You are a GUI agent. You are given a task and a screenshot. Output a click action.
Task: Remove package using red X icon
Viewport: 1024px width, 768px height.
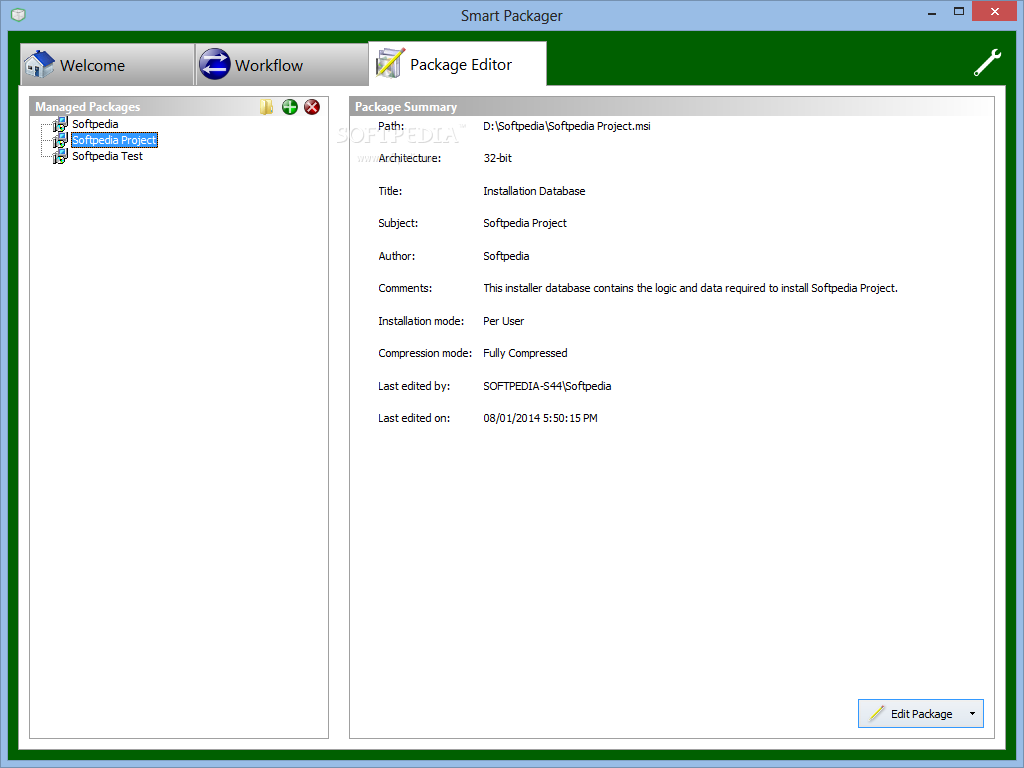[x=312, y=107]
